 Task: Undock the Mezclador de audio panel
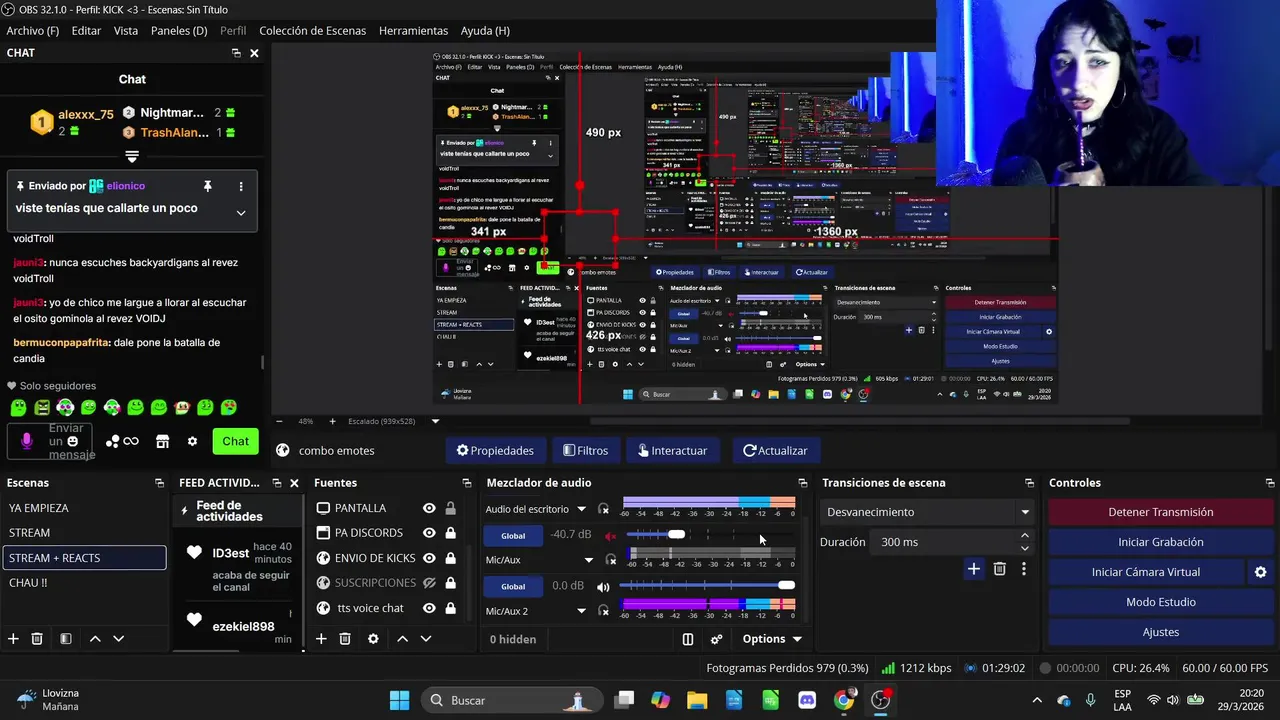coord(802,483)
